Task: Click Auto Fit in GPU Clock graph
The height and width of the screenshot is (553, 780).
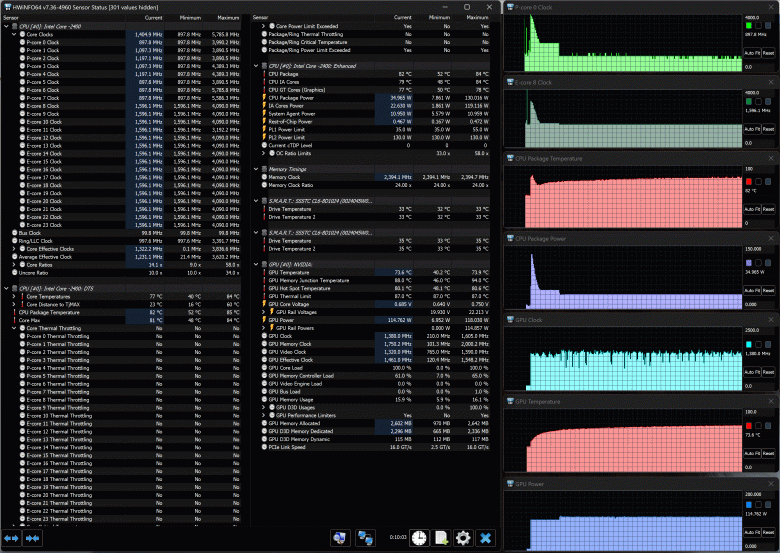Action: [752, 371]
